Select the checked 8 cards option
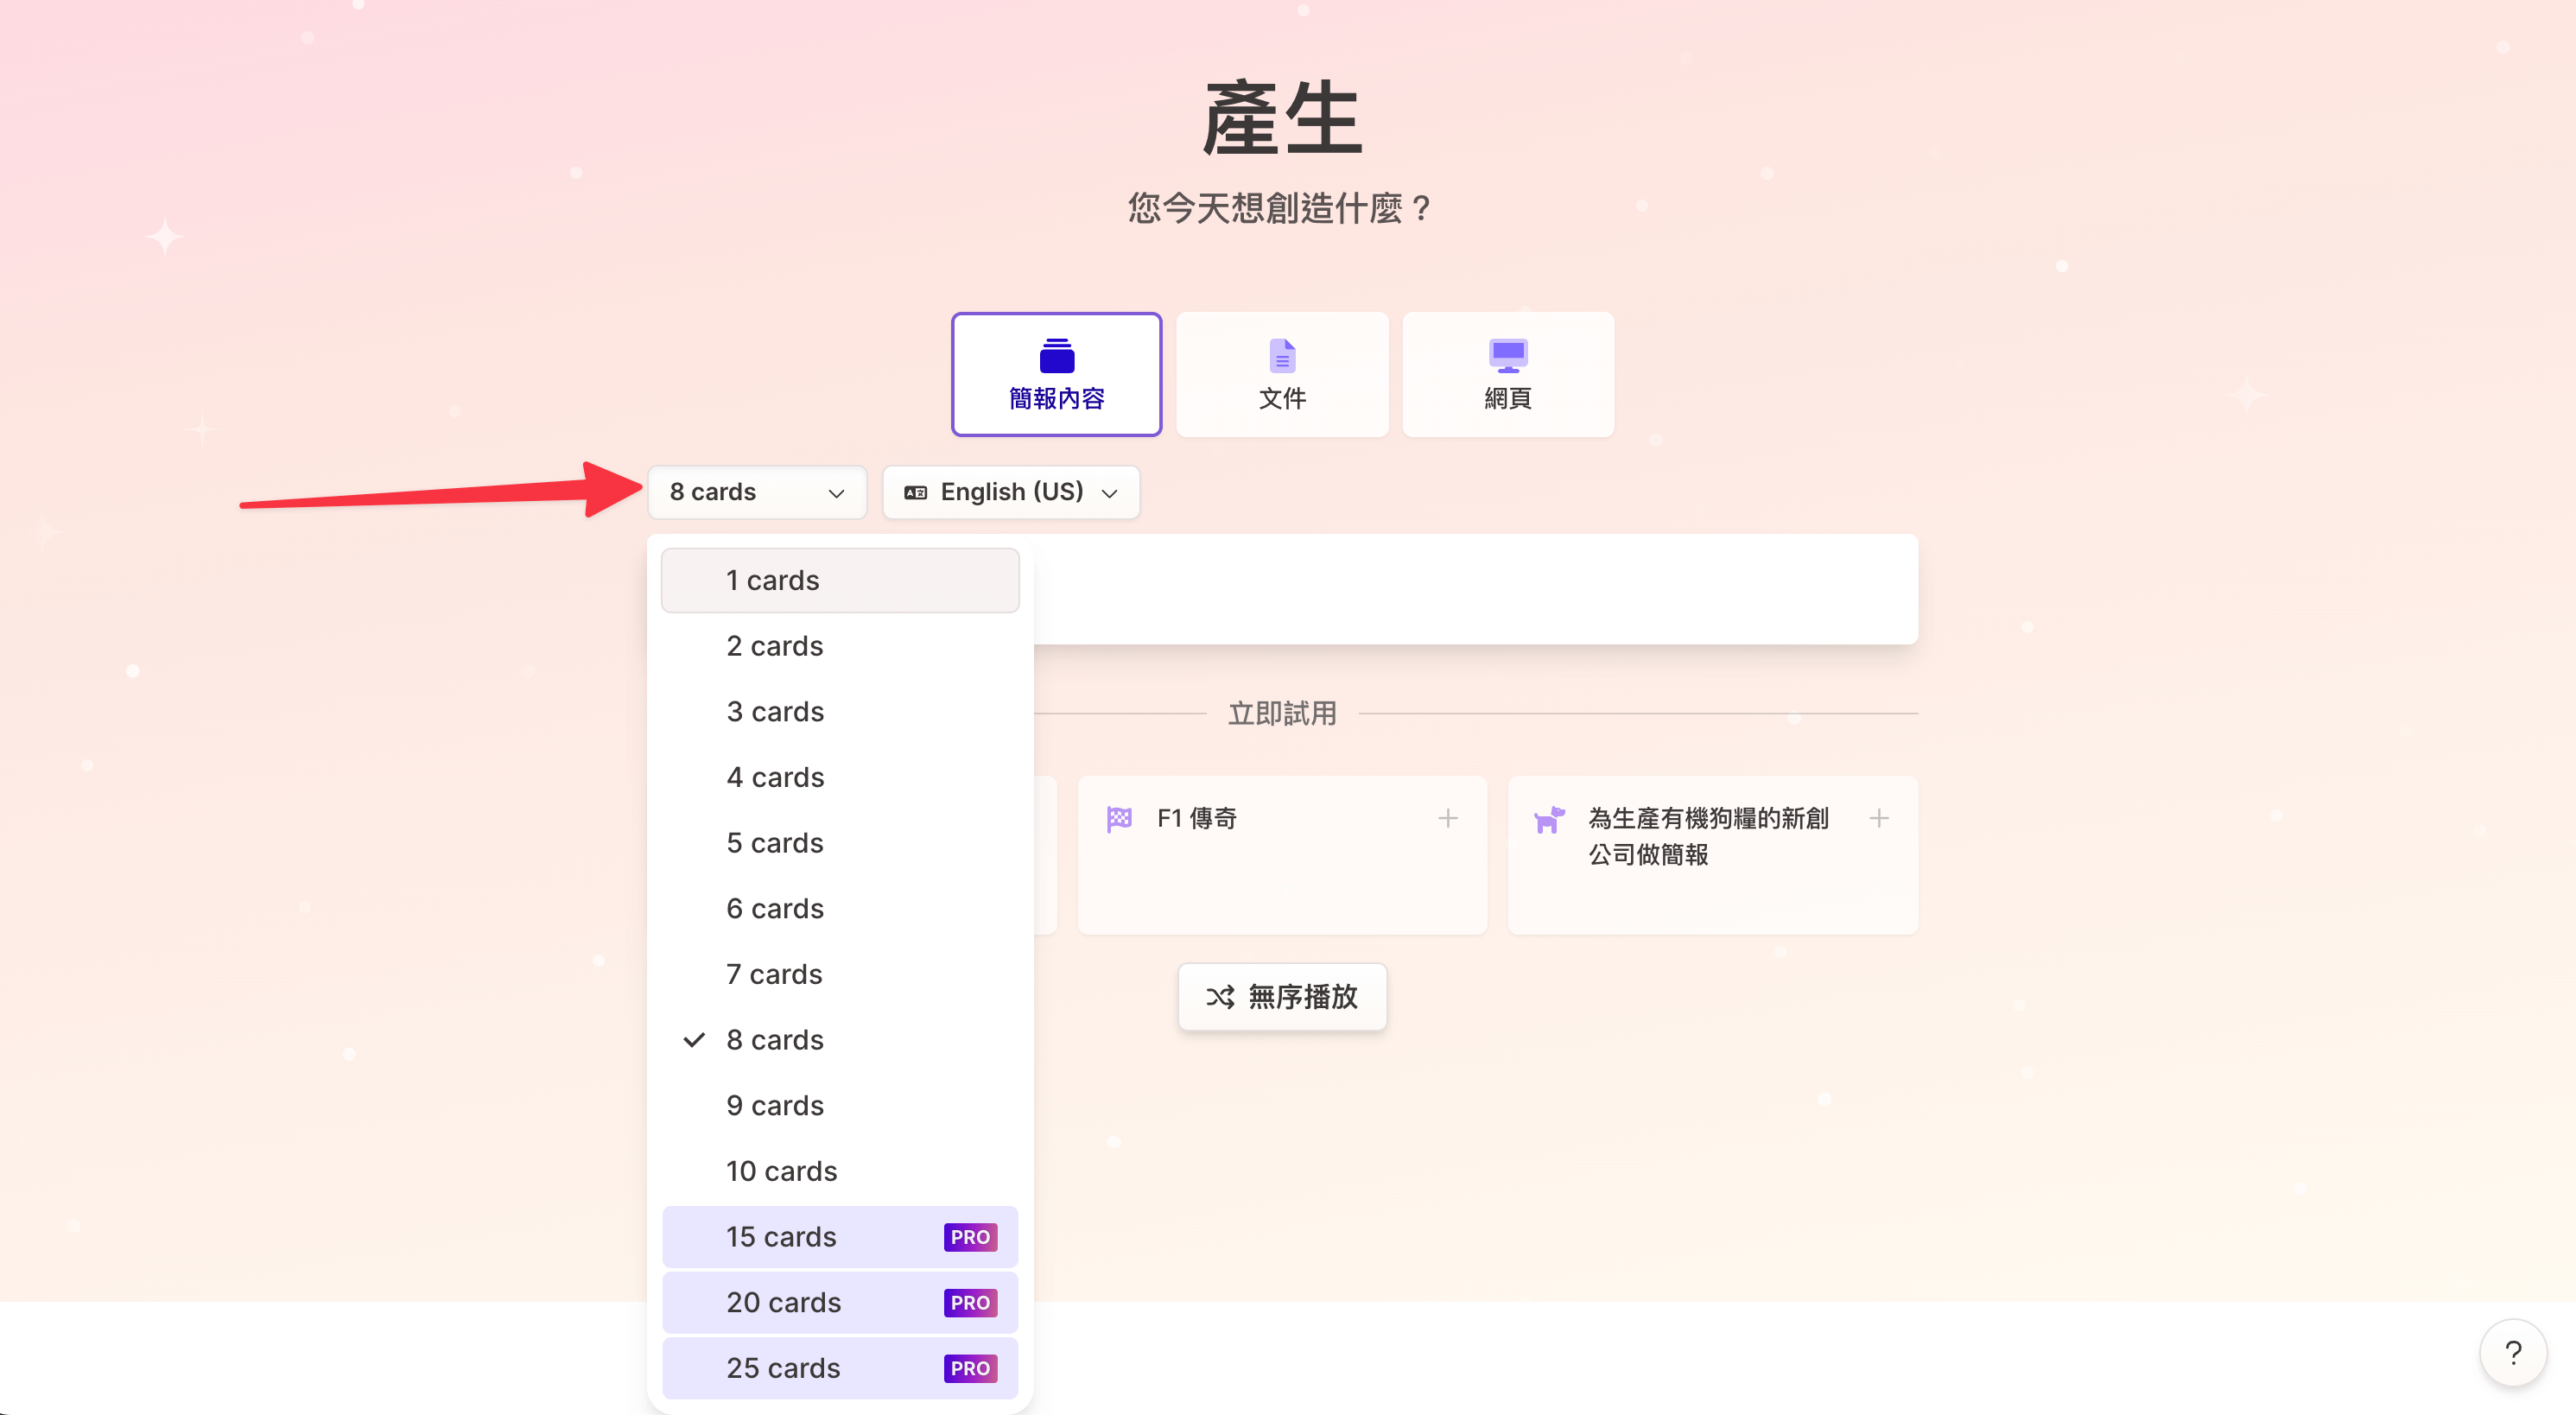Image resolution: width=2576 pixels, height=1415 pixels. (x=775, y=1040)
